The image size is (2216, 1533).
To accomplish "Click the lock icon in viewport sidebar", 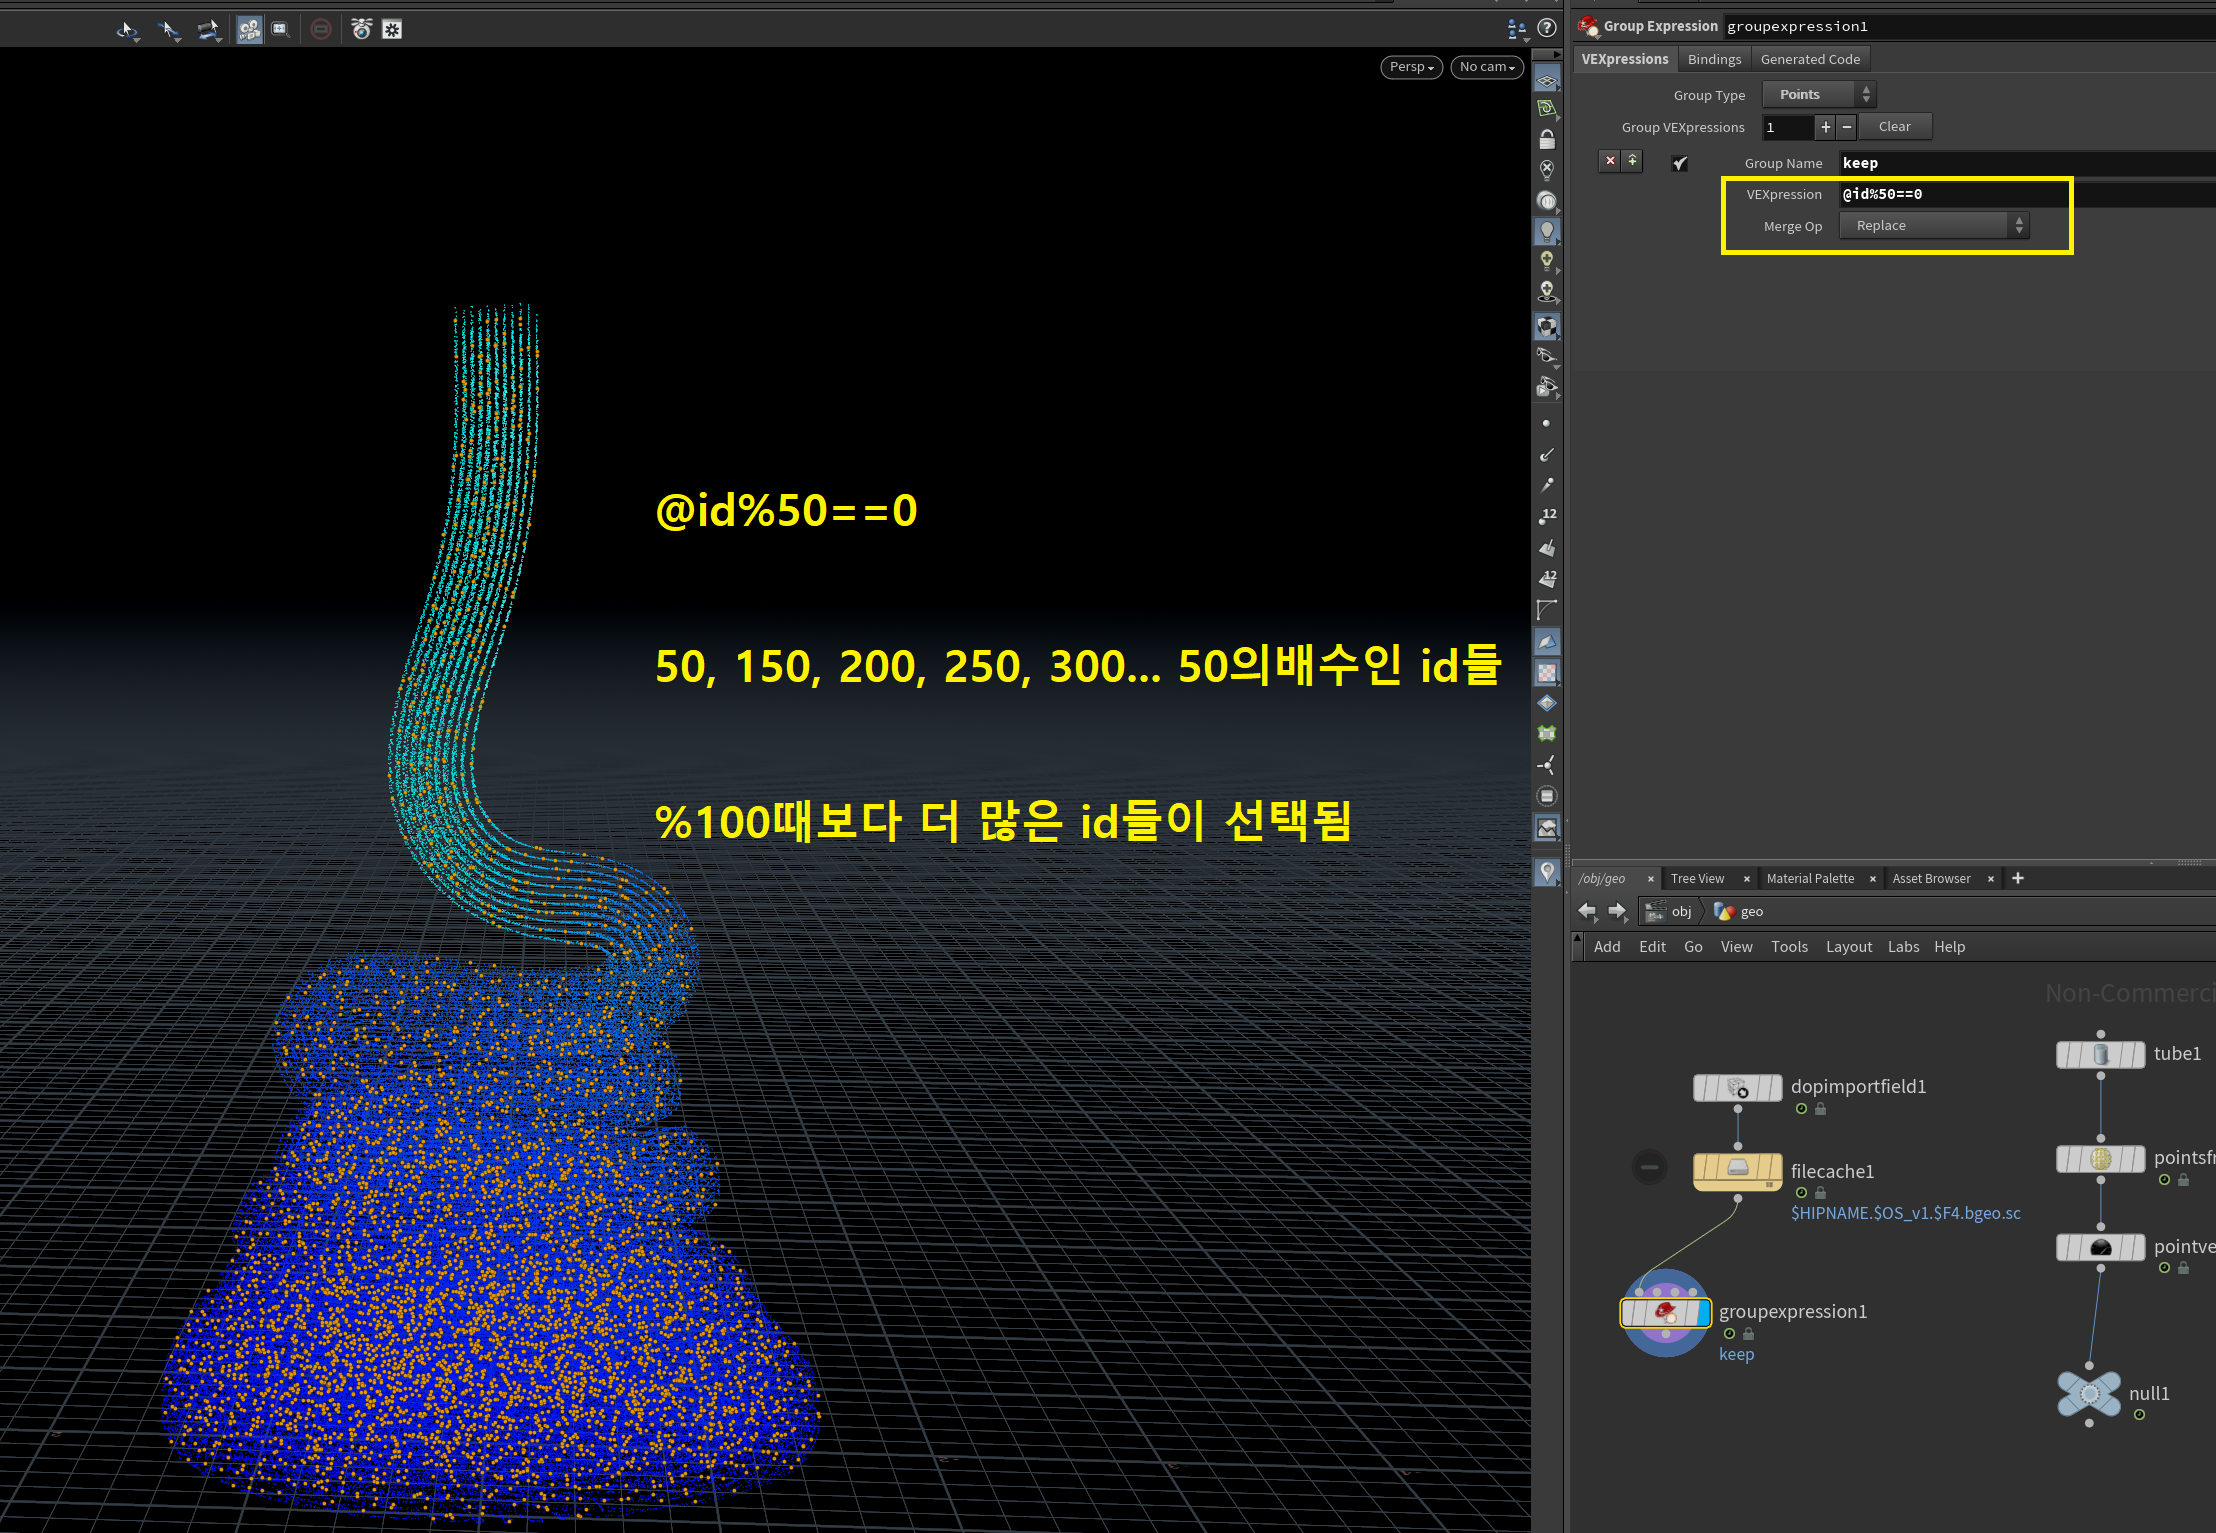I will (x=1547, y=139).
